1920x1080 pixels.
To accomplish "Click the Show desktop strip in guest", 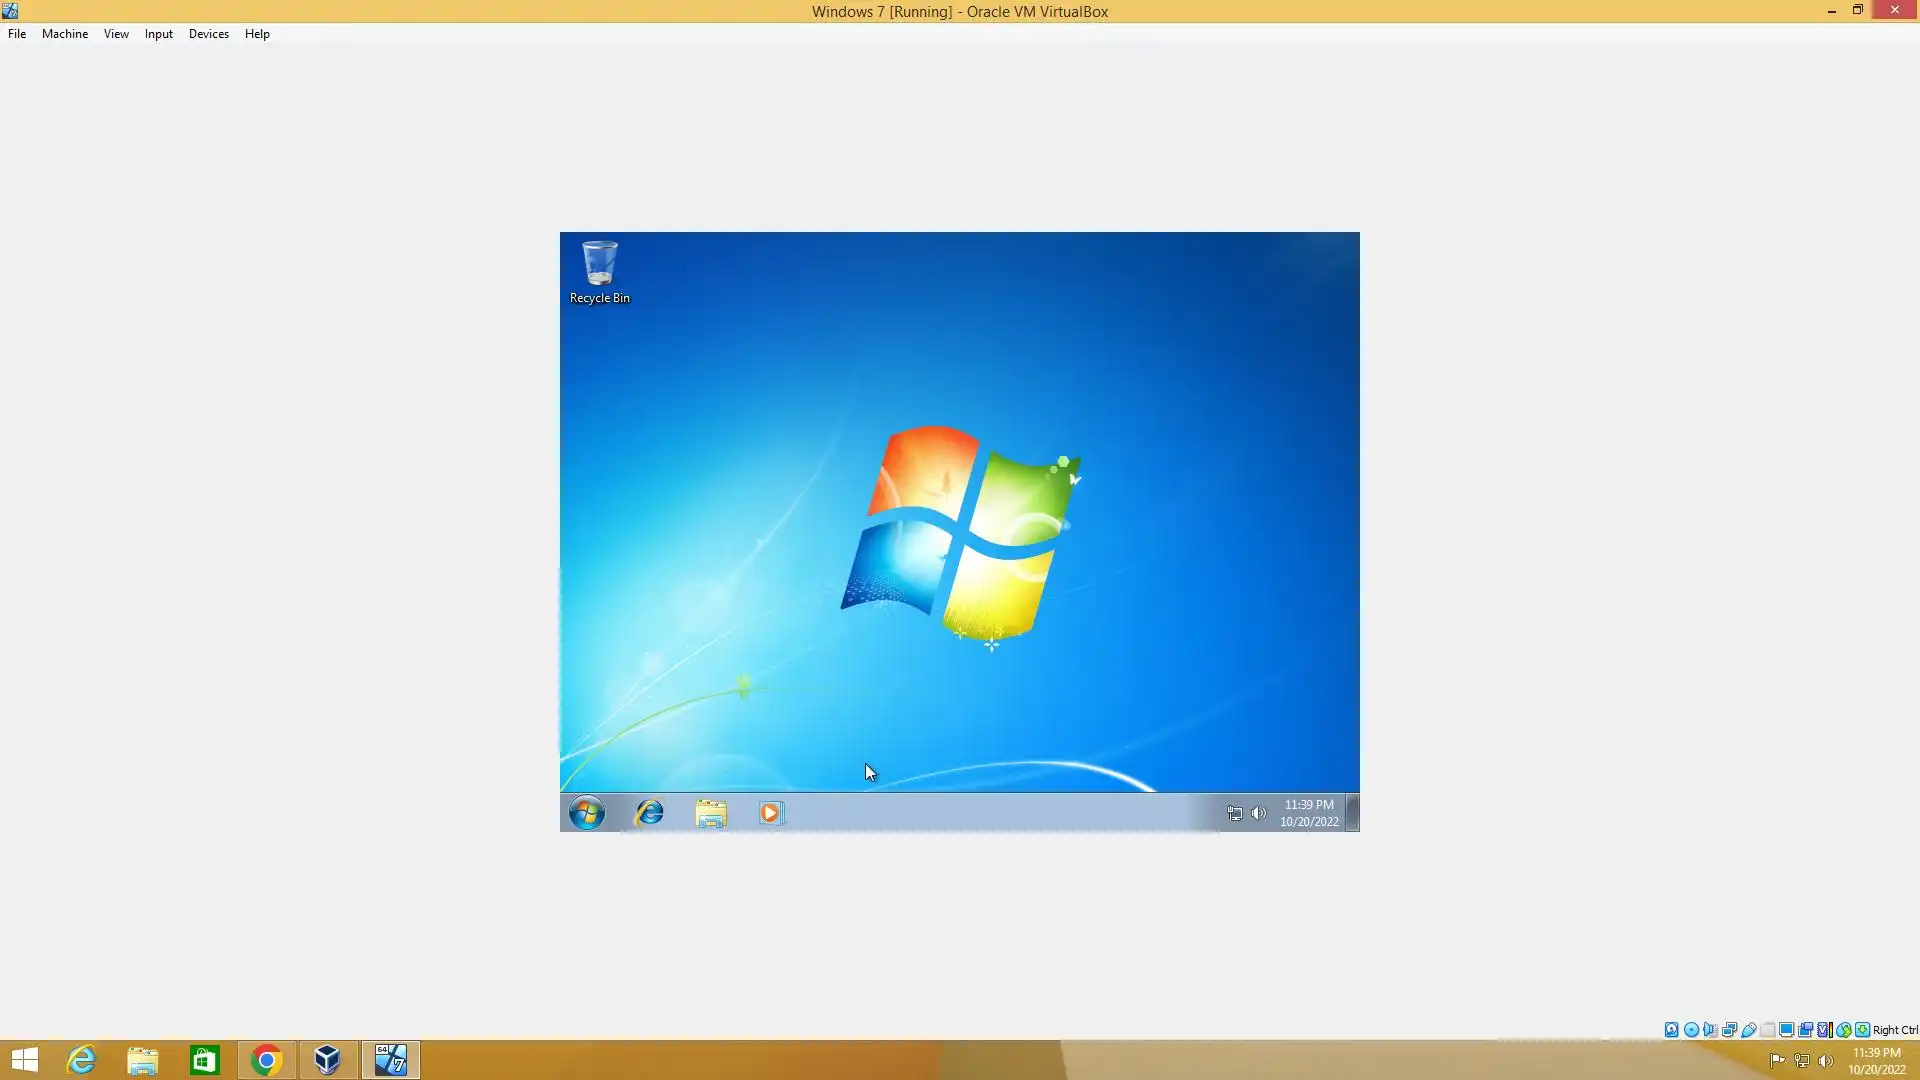I will point(1352,813).
